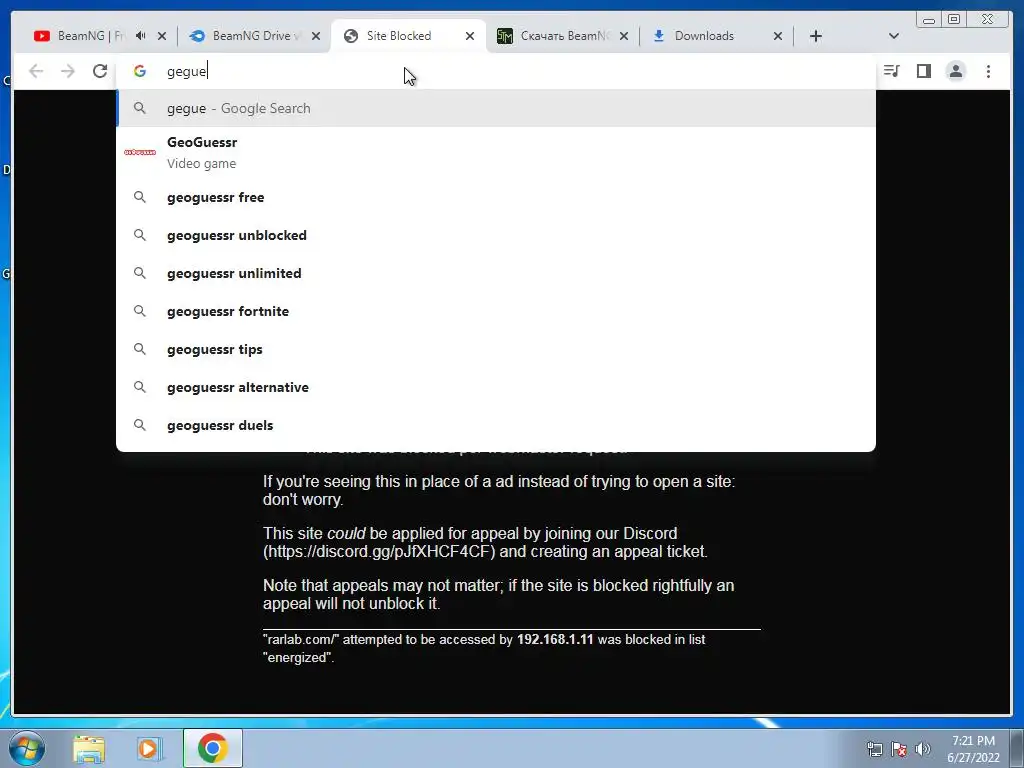
Task: Open the network tray icon
Action: 874,749
